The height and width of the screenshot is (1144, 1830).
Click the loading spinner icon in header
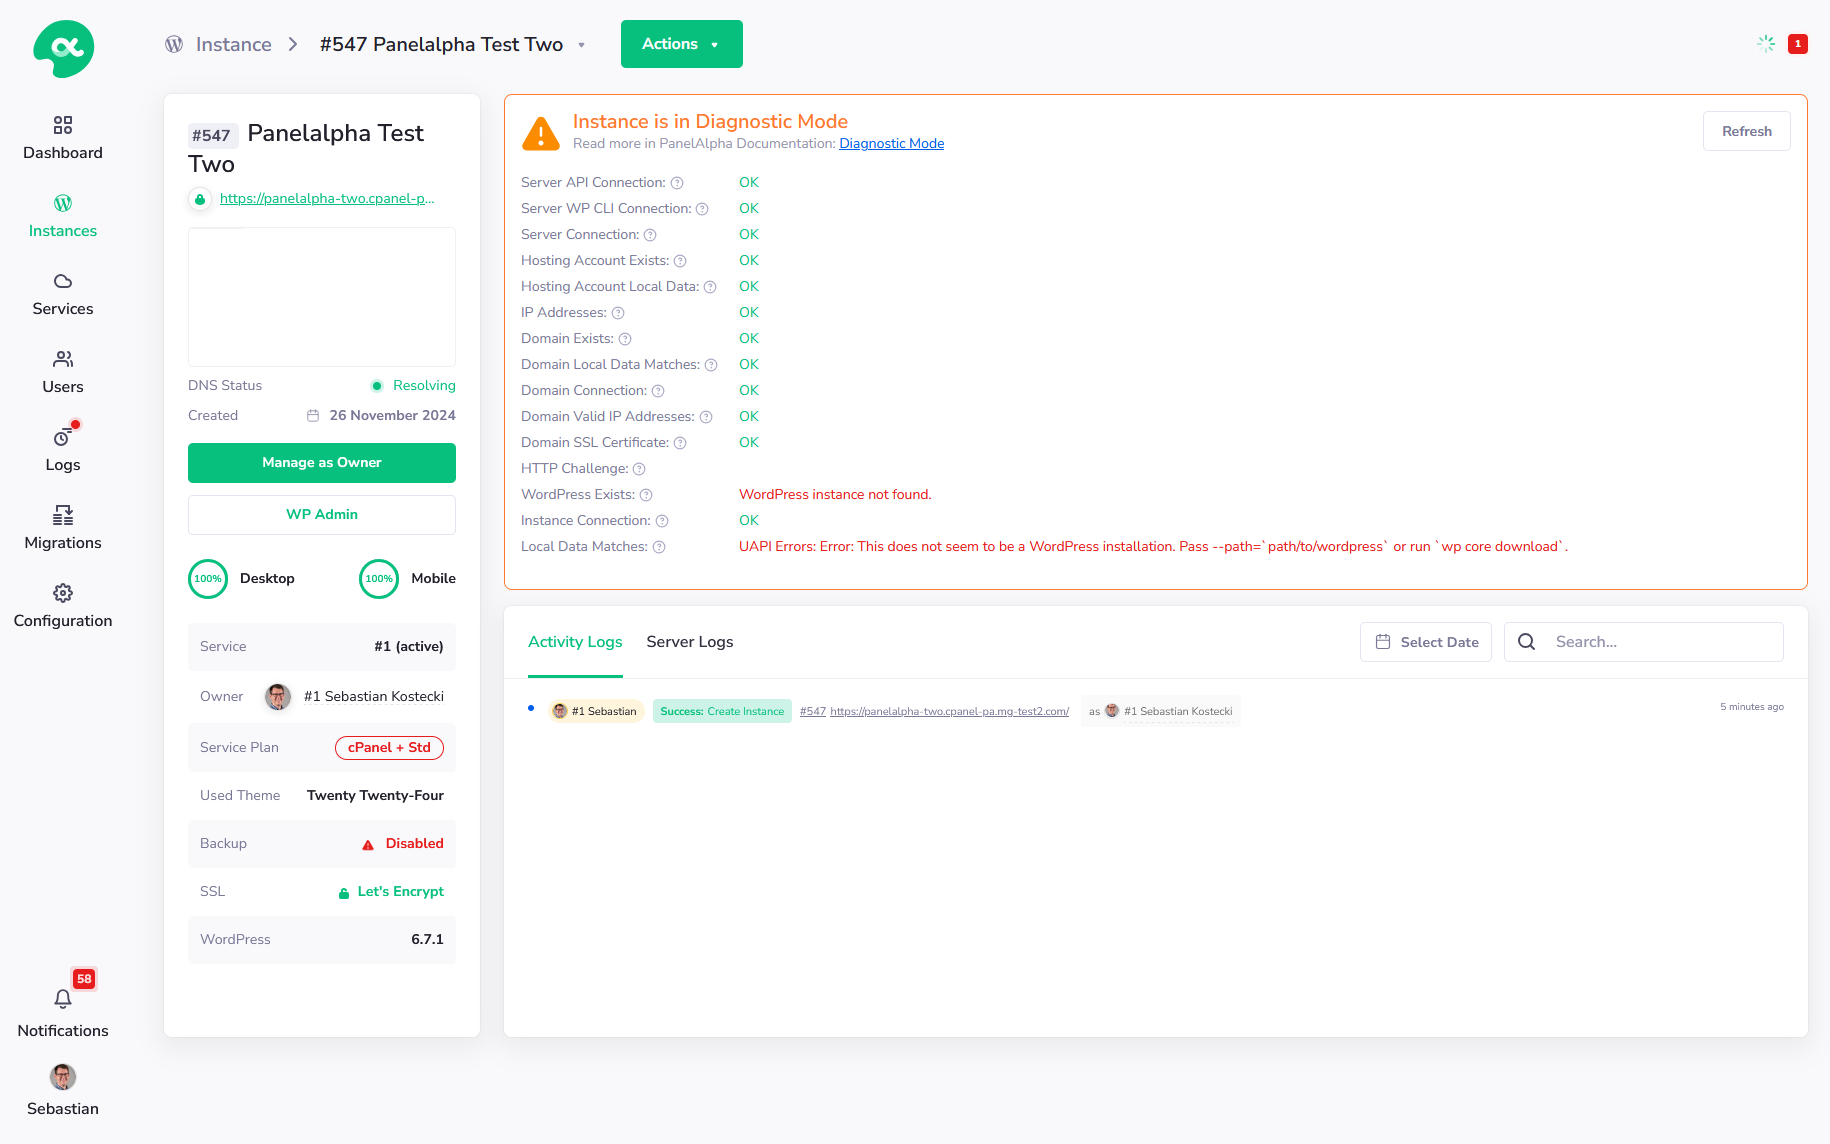(x=1766, y=44)
